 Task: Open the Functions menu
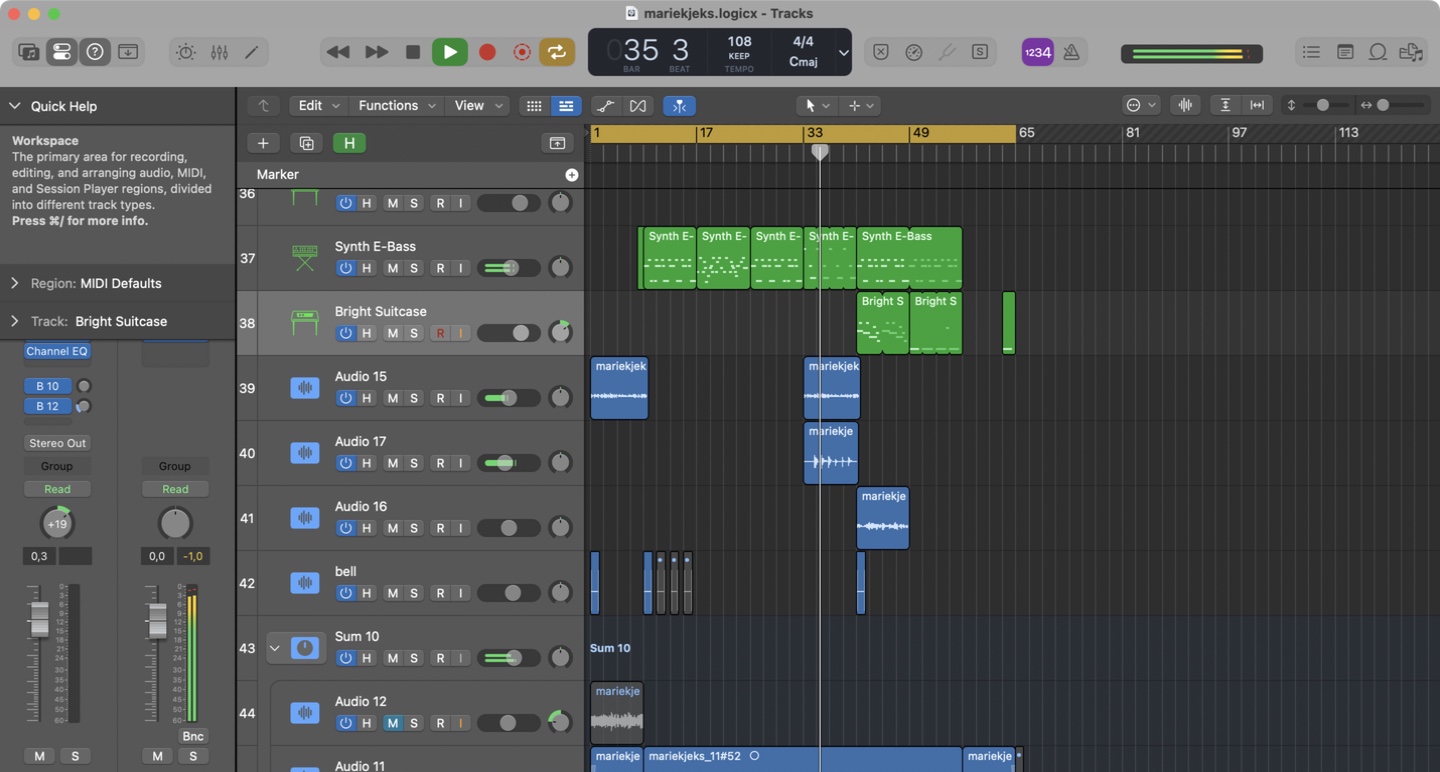pos(396,105)
